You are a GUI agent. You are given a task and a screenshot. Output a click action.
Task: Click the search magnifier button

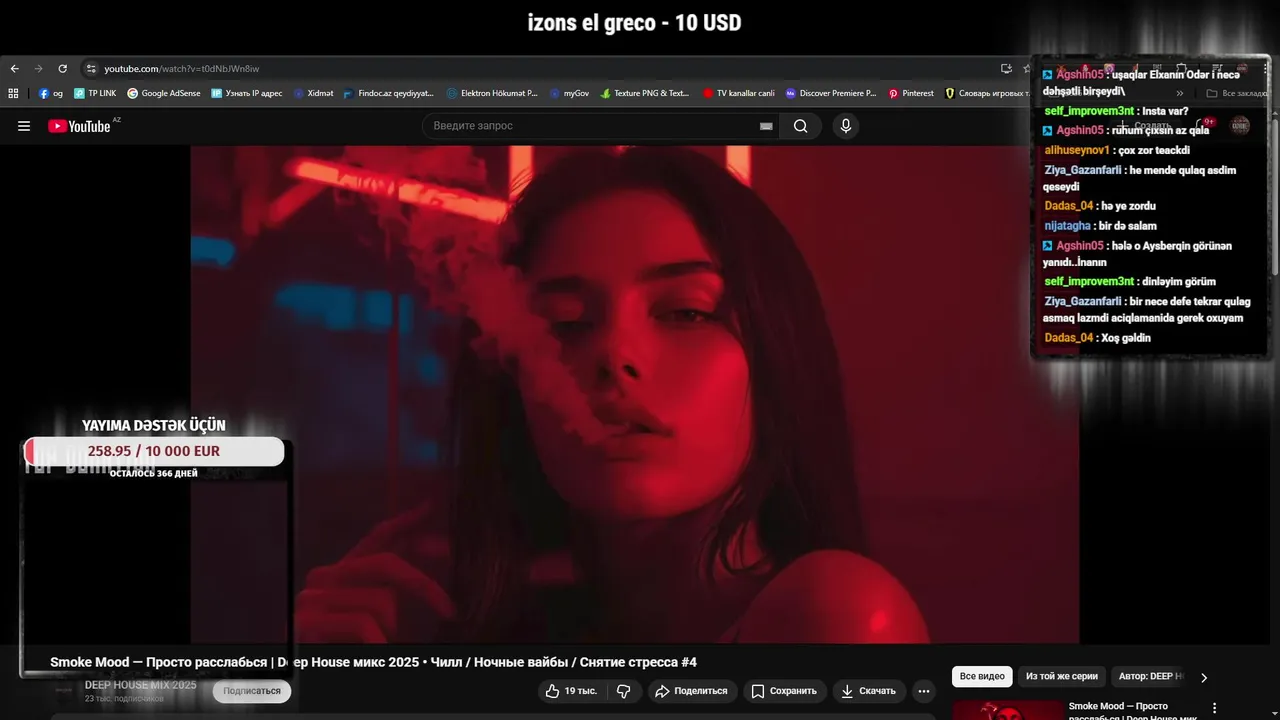click(800, 126)
